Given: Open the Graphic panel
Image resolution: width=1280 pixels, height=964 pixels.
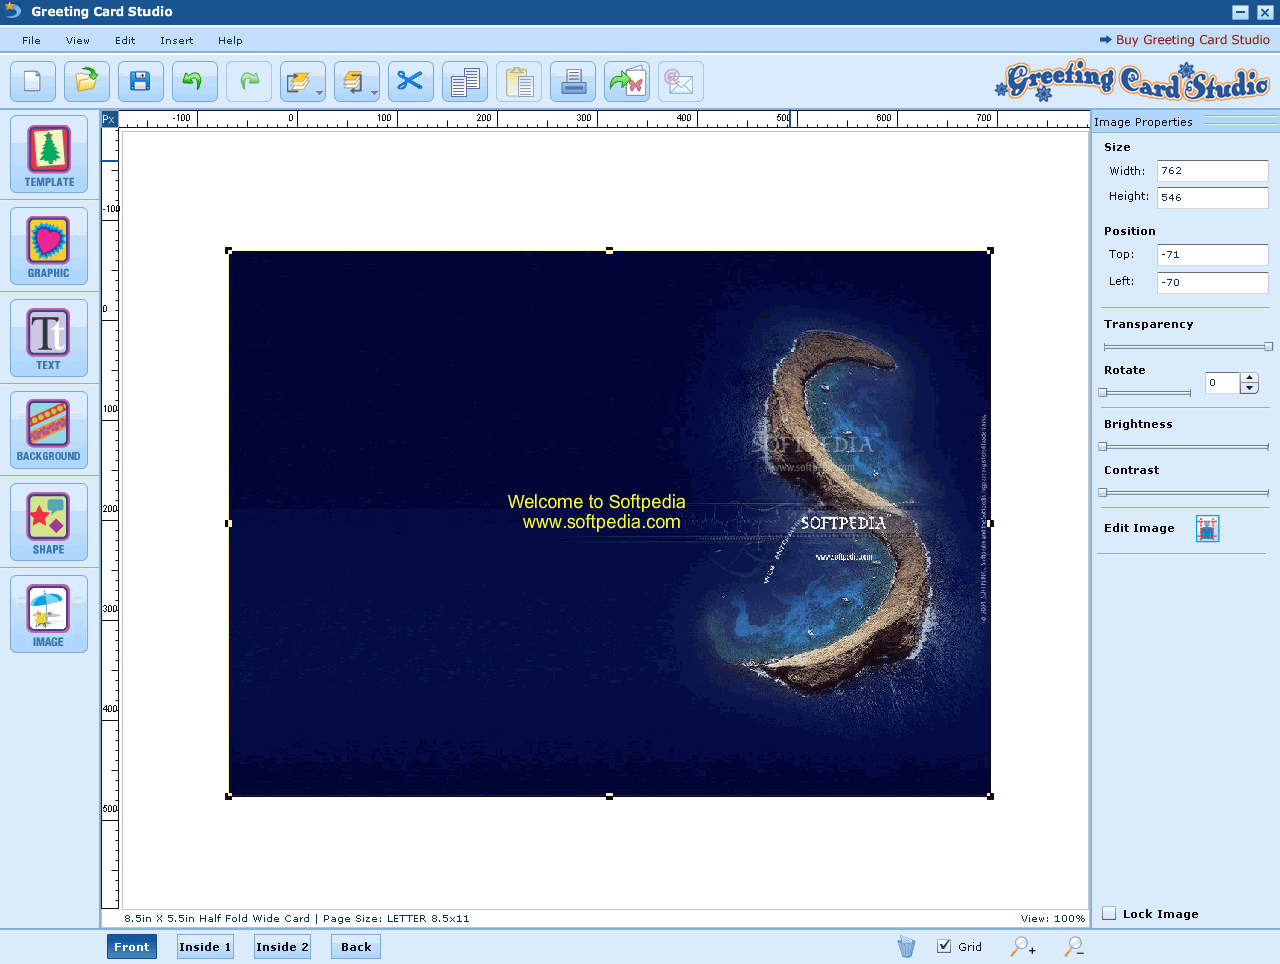Looking at the screenshot, I should (x=49, y=247).
